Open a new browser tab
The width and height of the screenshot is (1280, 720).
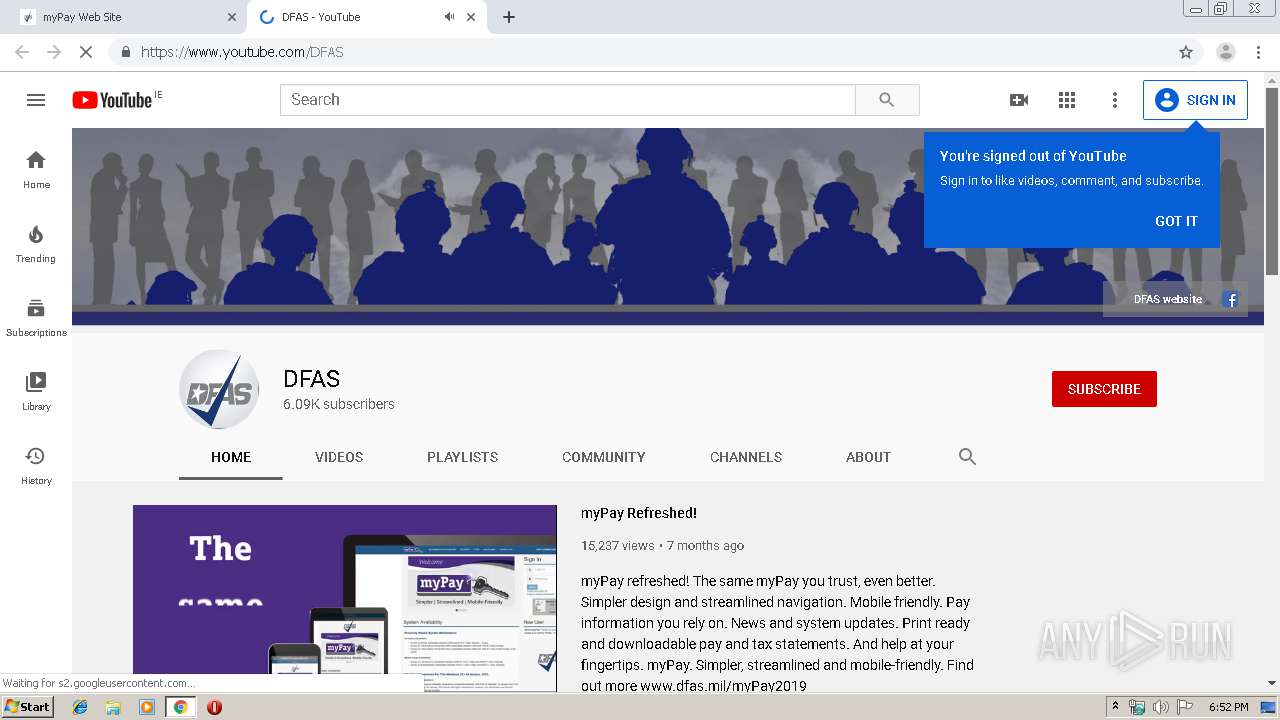[509, 17]
